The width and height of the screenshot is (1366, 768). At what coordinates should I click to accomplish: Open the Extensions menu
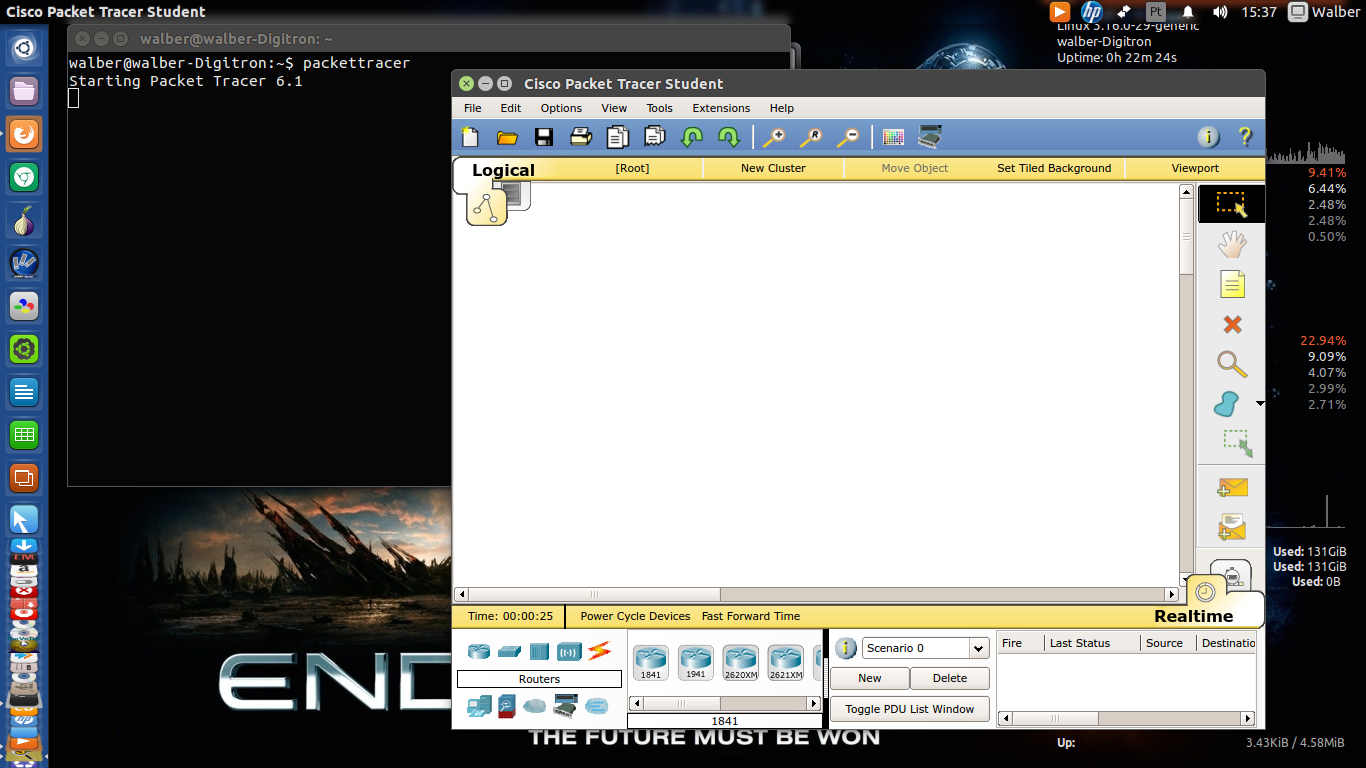(721, 108)
